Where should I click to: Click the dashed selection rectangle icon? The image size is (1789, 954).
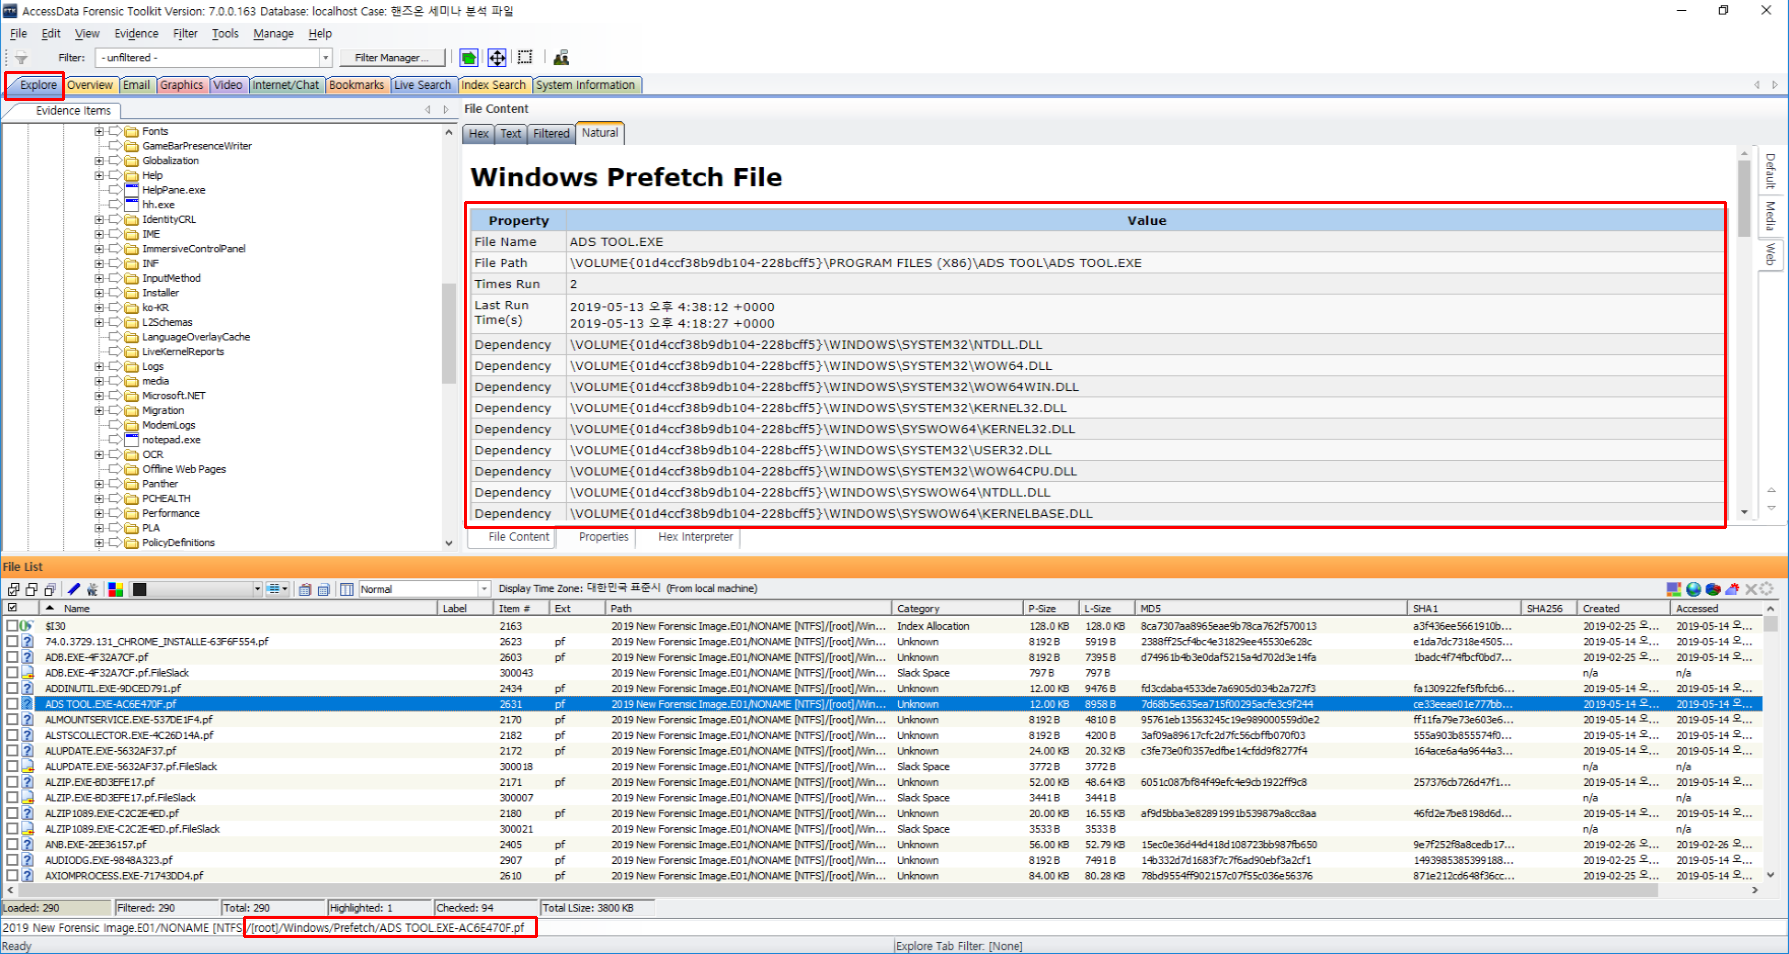click(525, 58)
